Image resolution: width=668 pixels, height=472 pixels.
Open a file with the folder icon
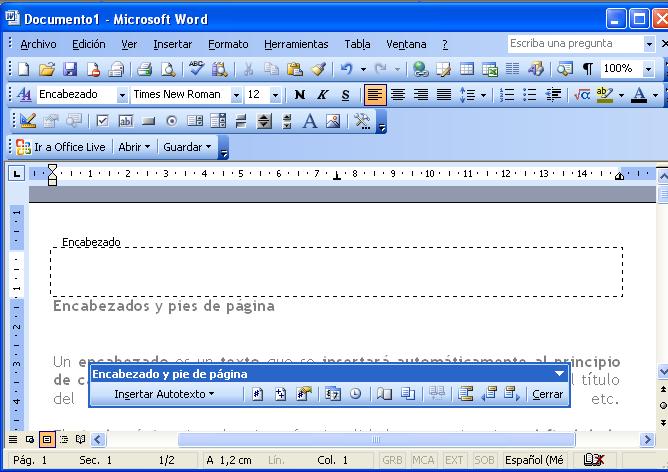coord(47,69)
